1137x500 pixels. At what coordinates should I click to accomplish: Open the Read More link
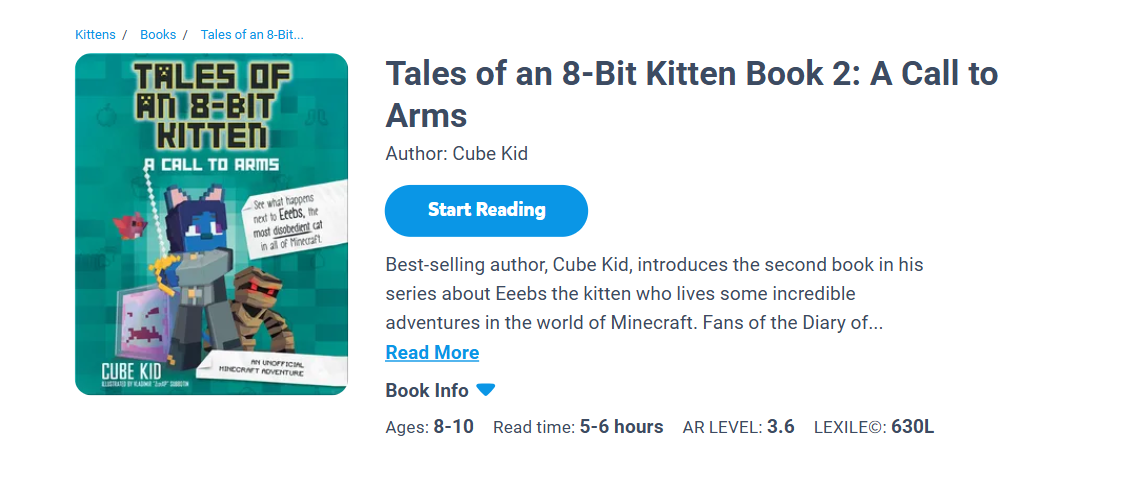432,353
